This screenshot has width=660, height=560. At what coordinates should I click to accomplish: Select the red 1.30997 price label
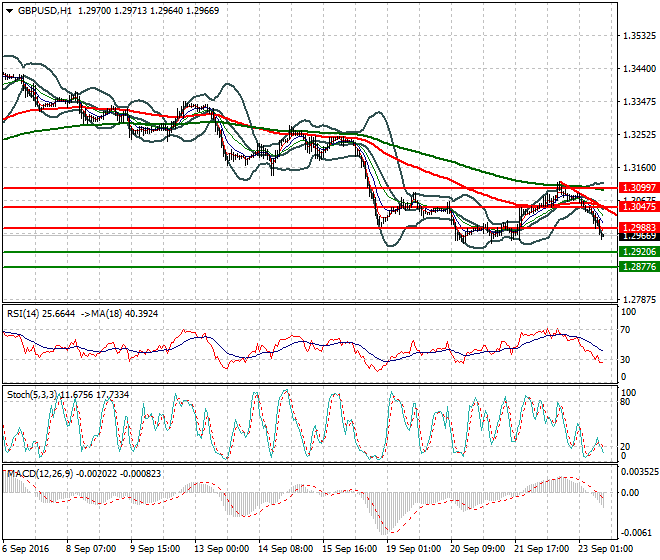pos(637,187)
